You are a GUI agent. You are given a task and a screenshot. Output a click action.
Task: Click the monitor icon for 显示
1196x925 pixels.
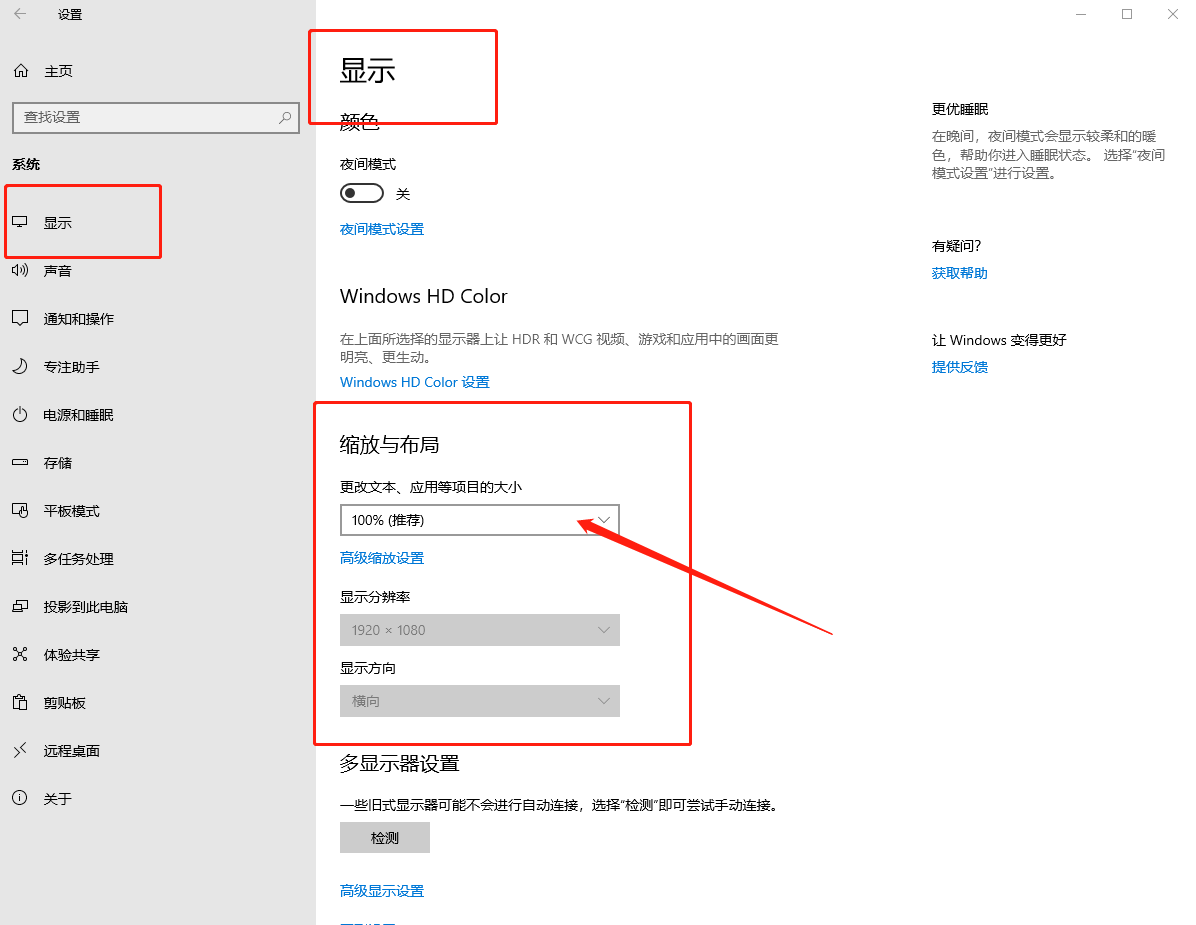21,222
